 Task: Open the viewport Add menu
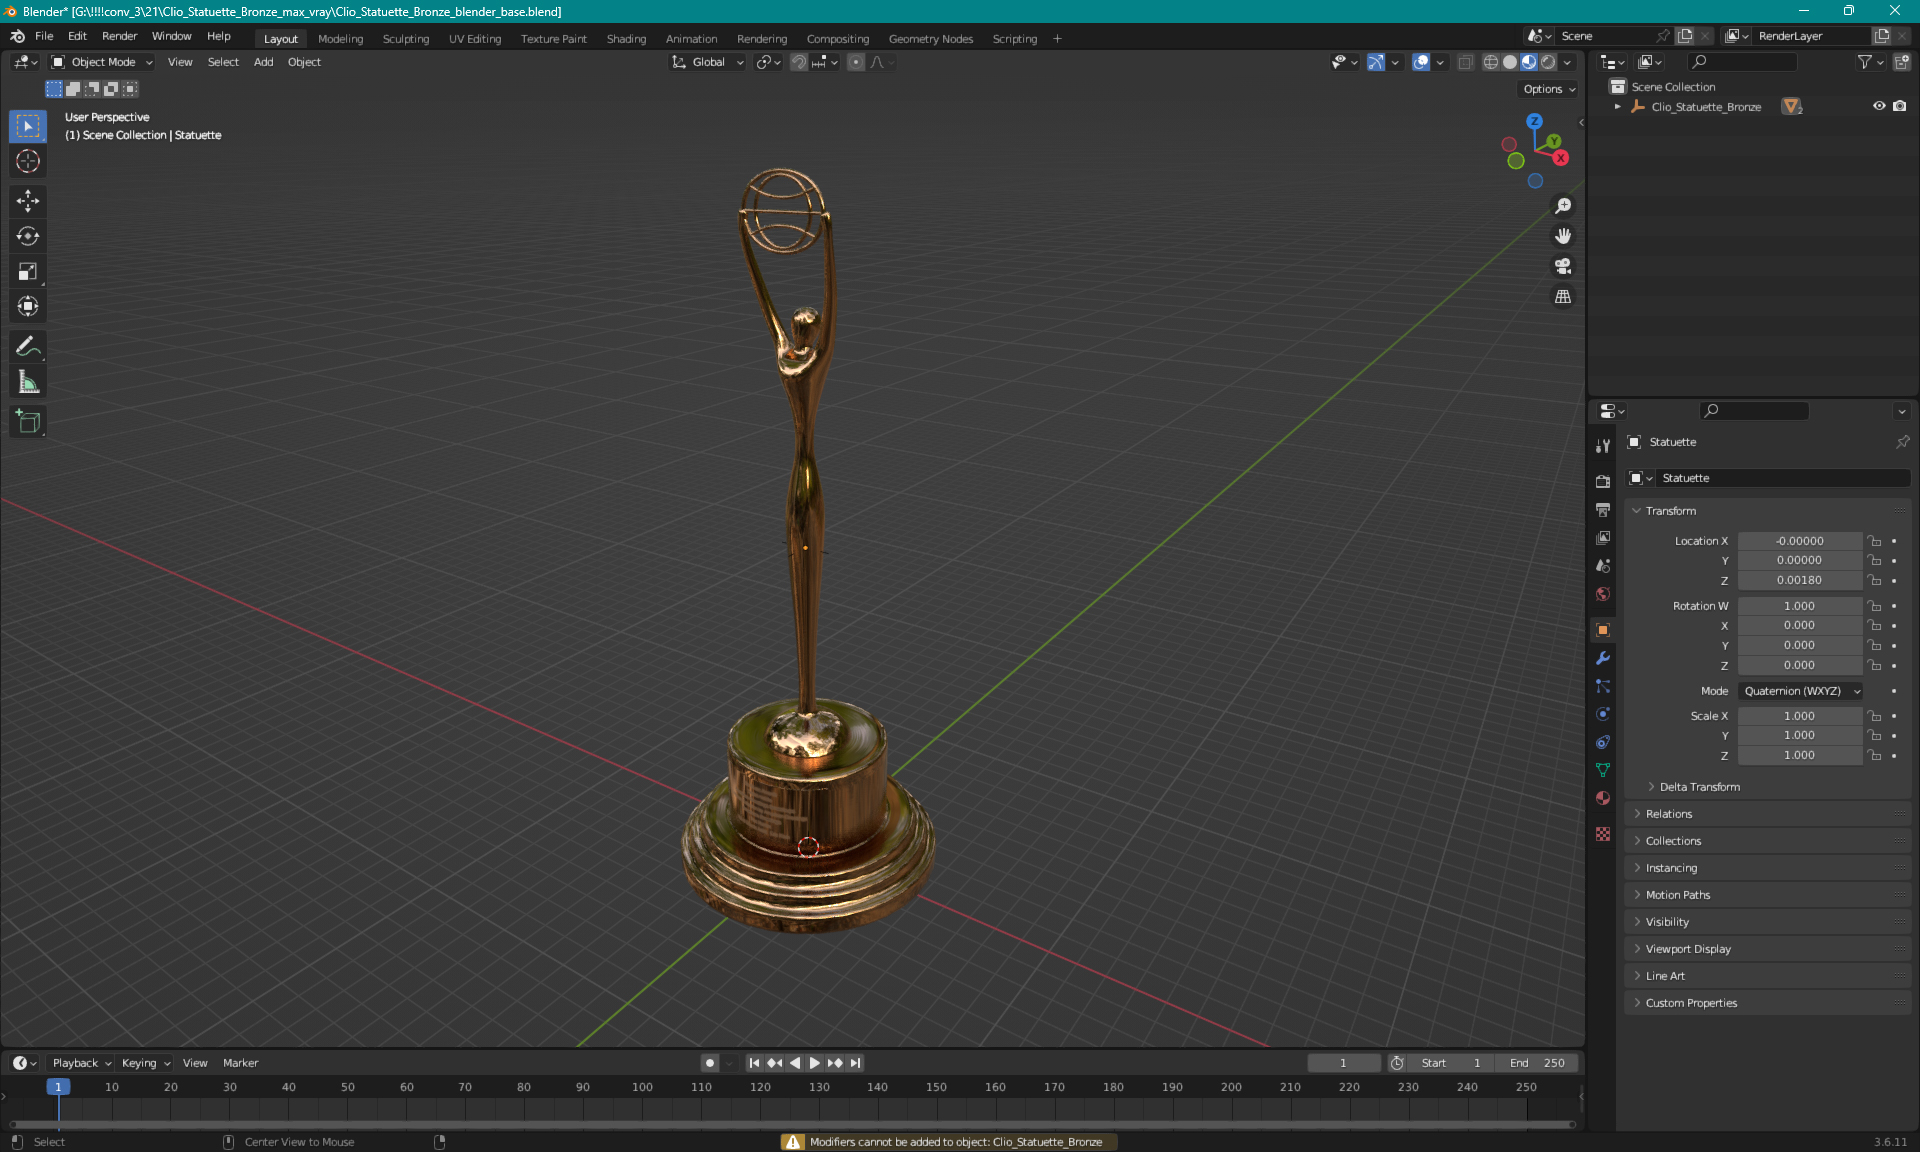(x=263, y=62)
